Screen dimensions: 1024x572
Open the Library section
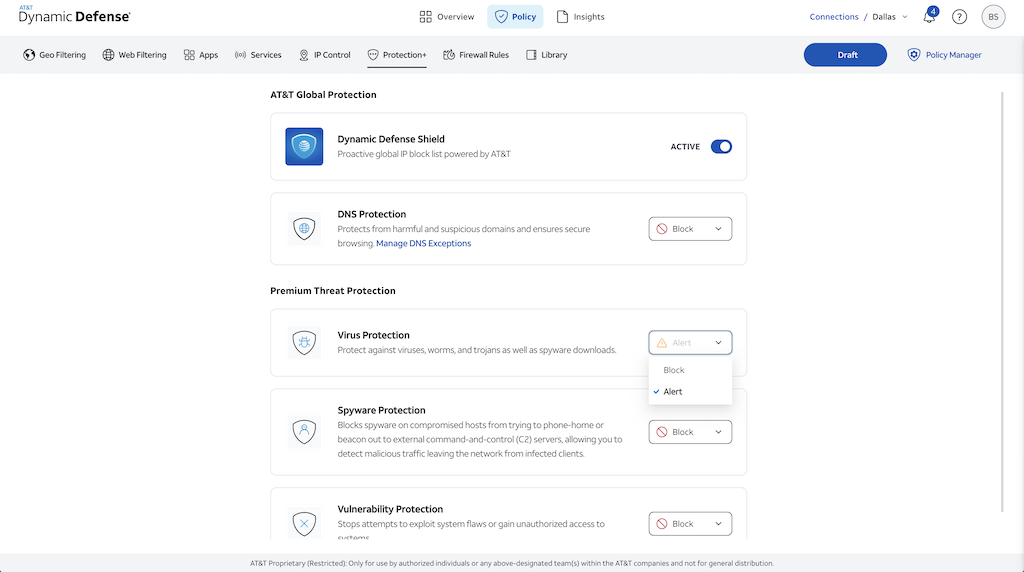547,55
